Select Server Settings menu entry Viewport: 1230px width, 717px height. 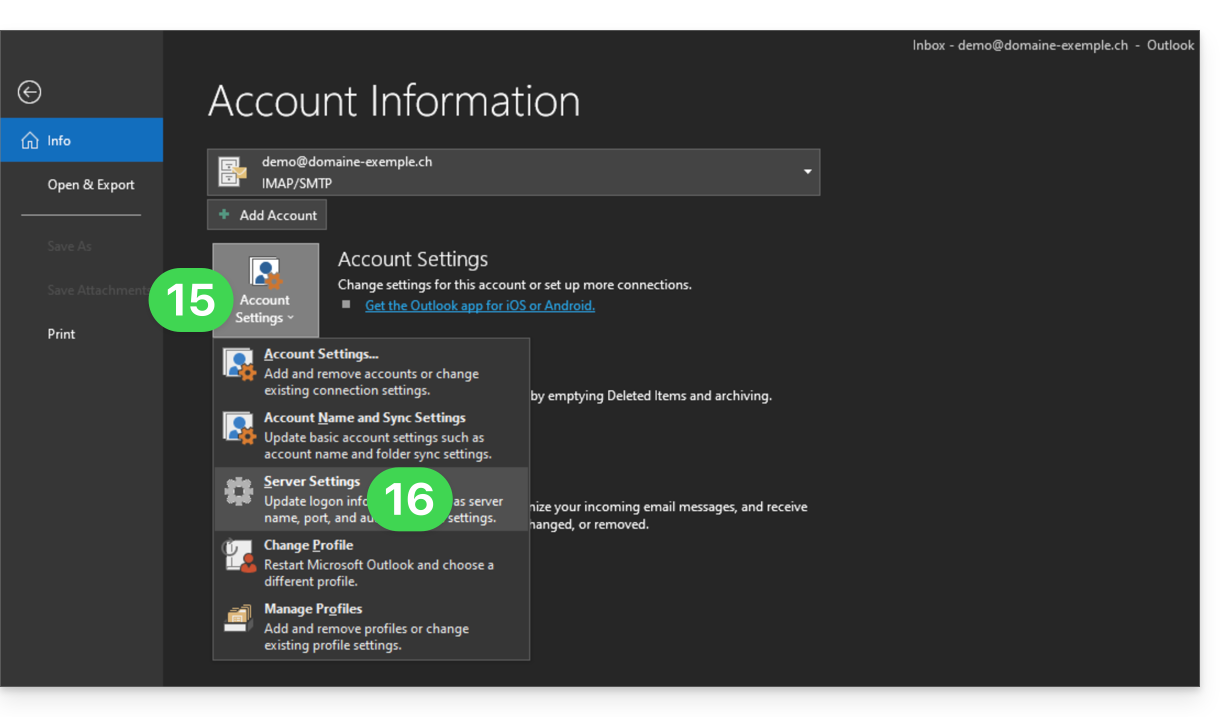click(x=371, y=499)
